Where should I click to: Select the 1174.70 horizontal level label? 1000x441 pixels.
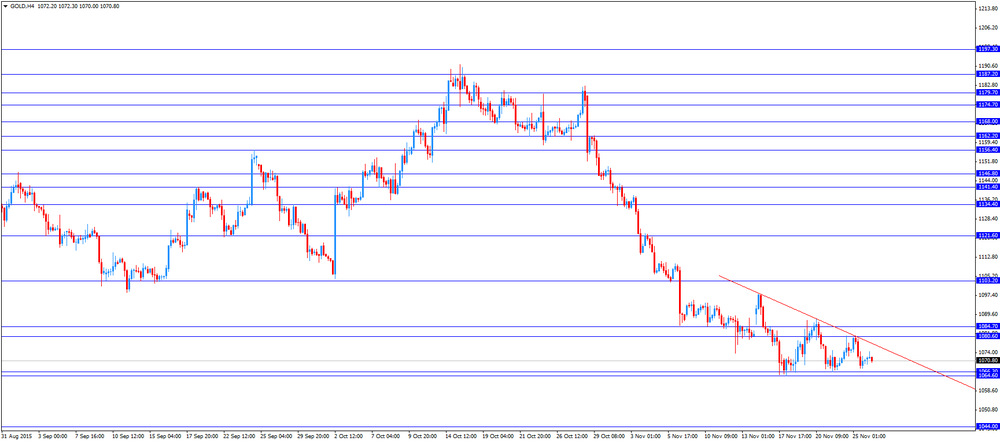988,105
